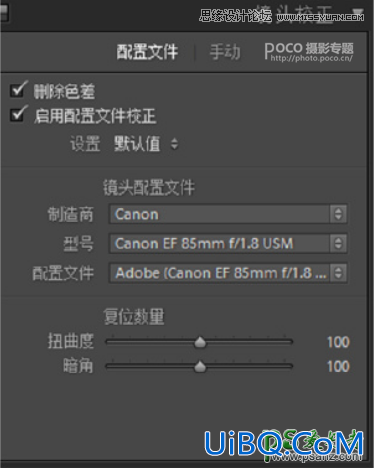
Task: Click the 暗角 slider handle
Action: (200, 366)
